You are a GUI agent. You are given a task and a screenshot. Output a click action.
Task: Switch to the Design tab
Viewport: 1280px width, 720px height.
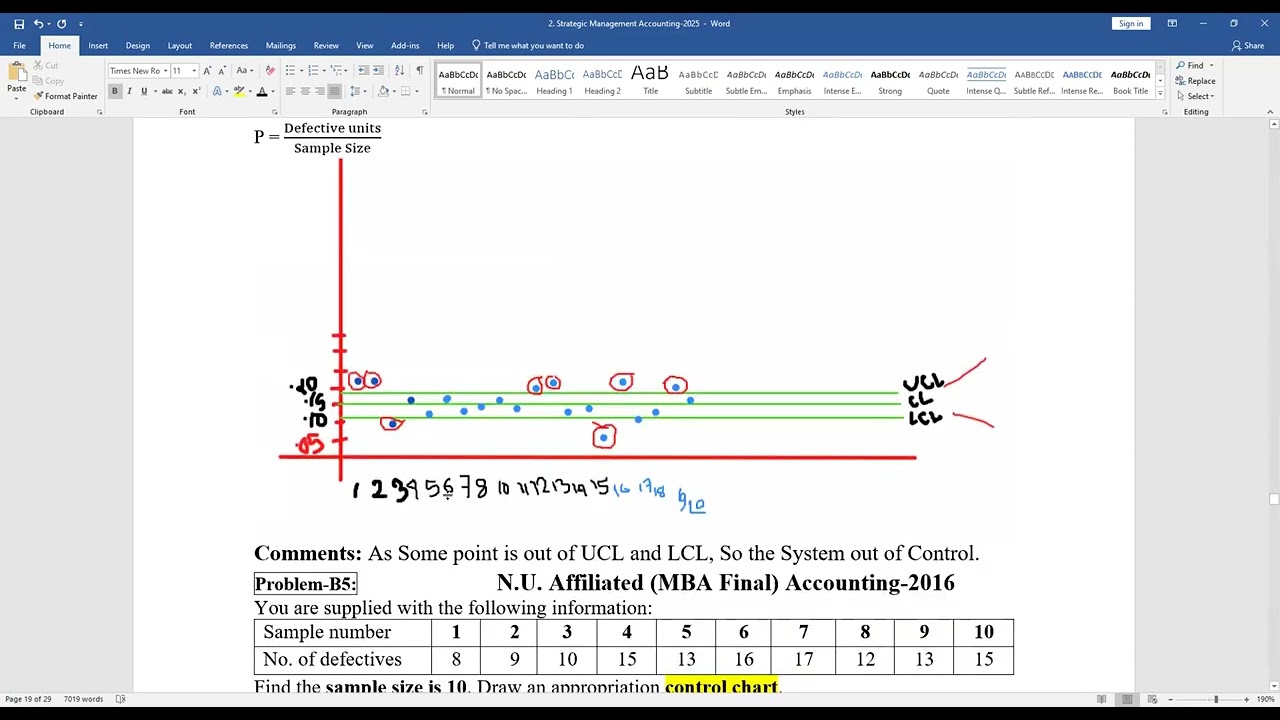[x=138, y=45]
